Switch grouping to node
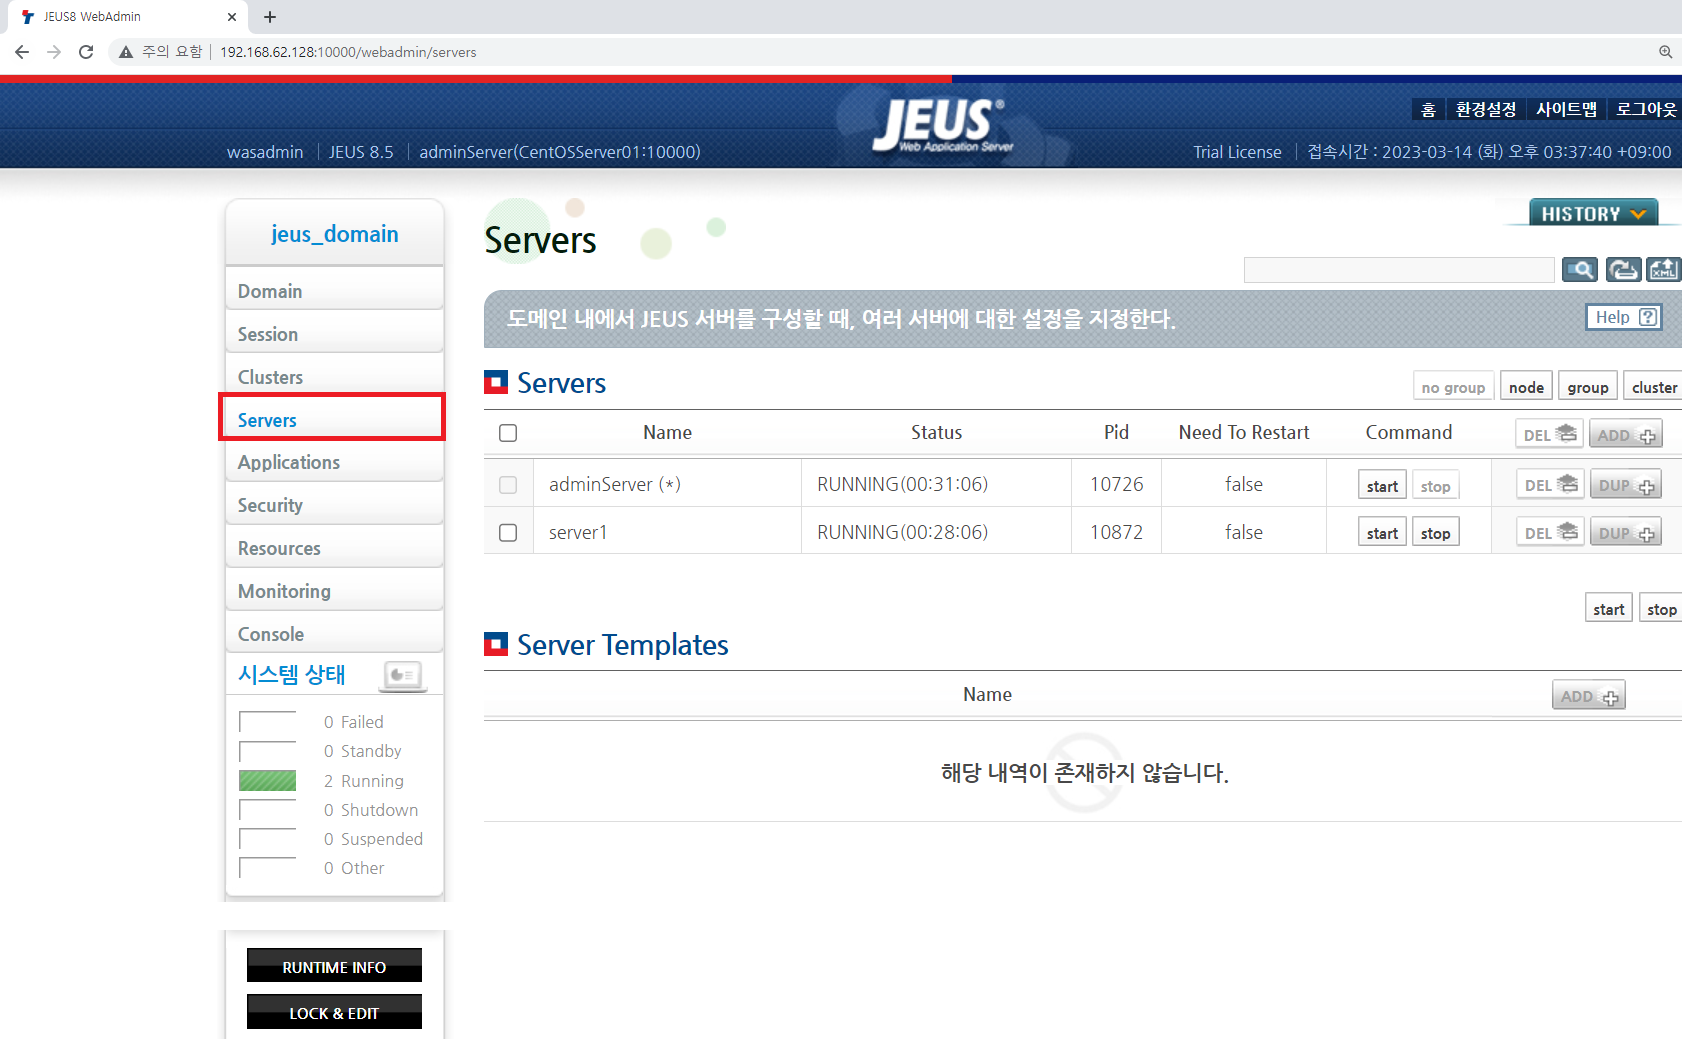 pos(1526,387)
